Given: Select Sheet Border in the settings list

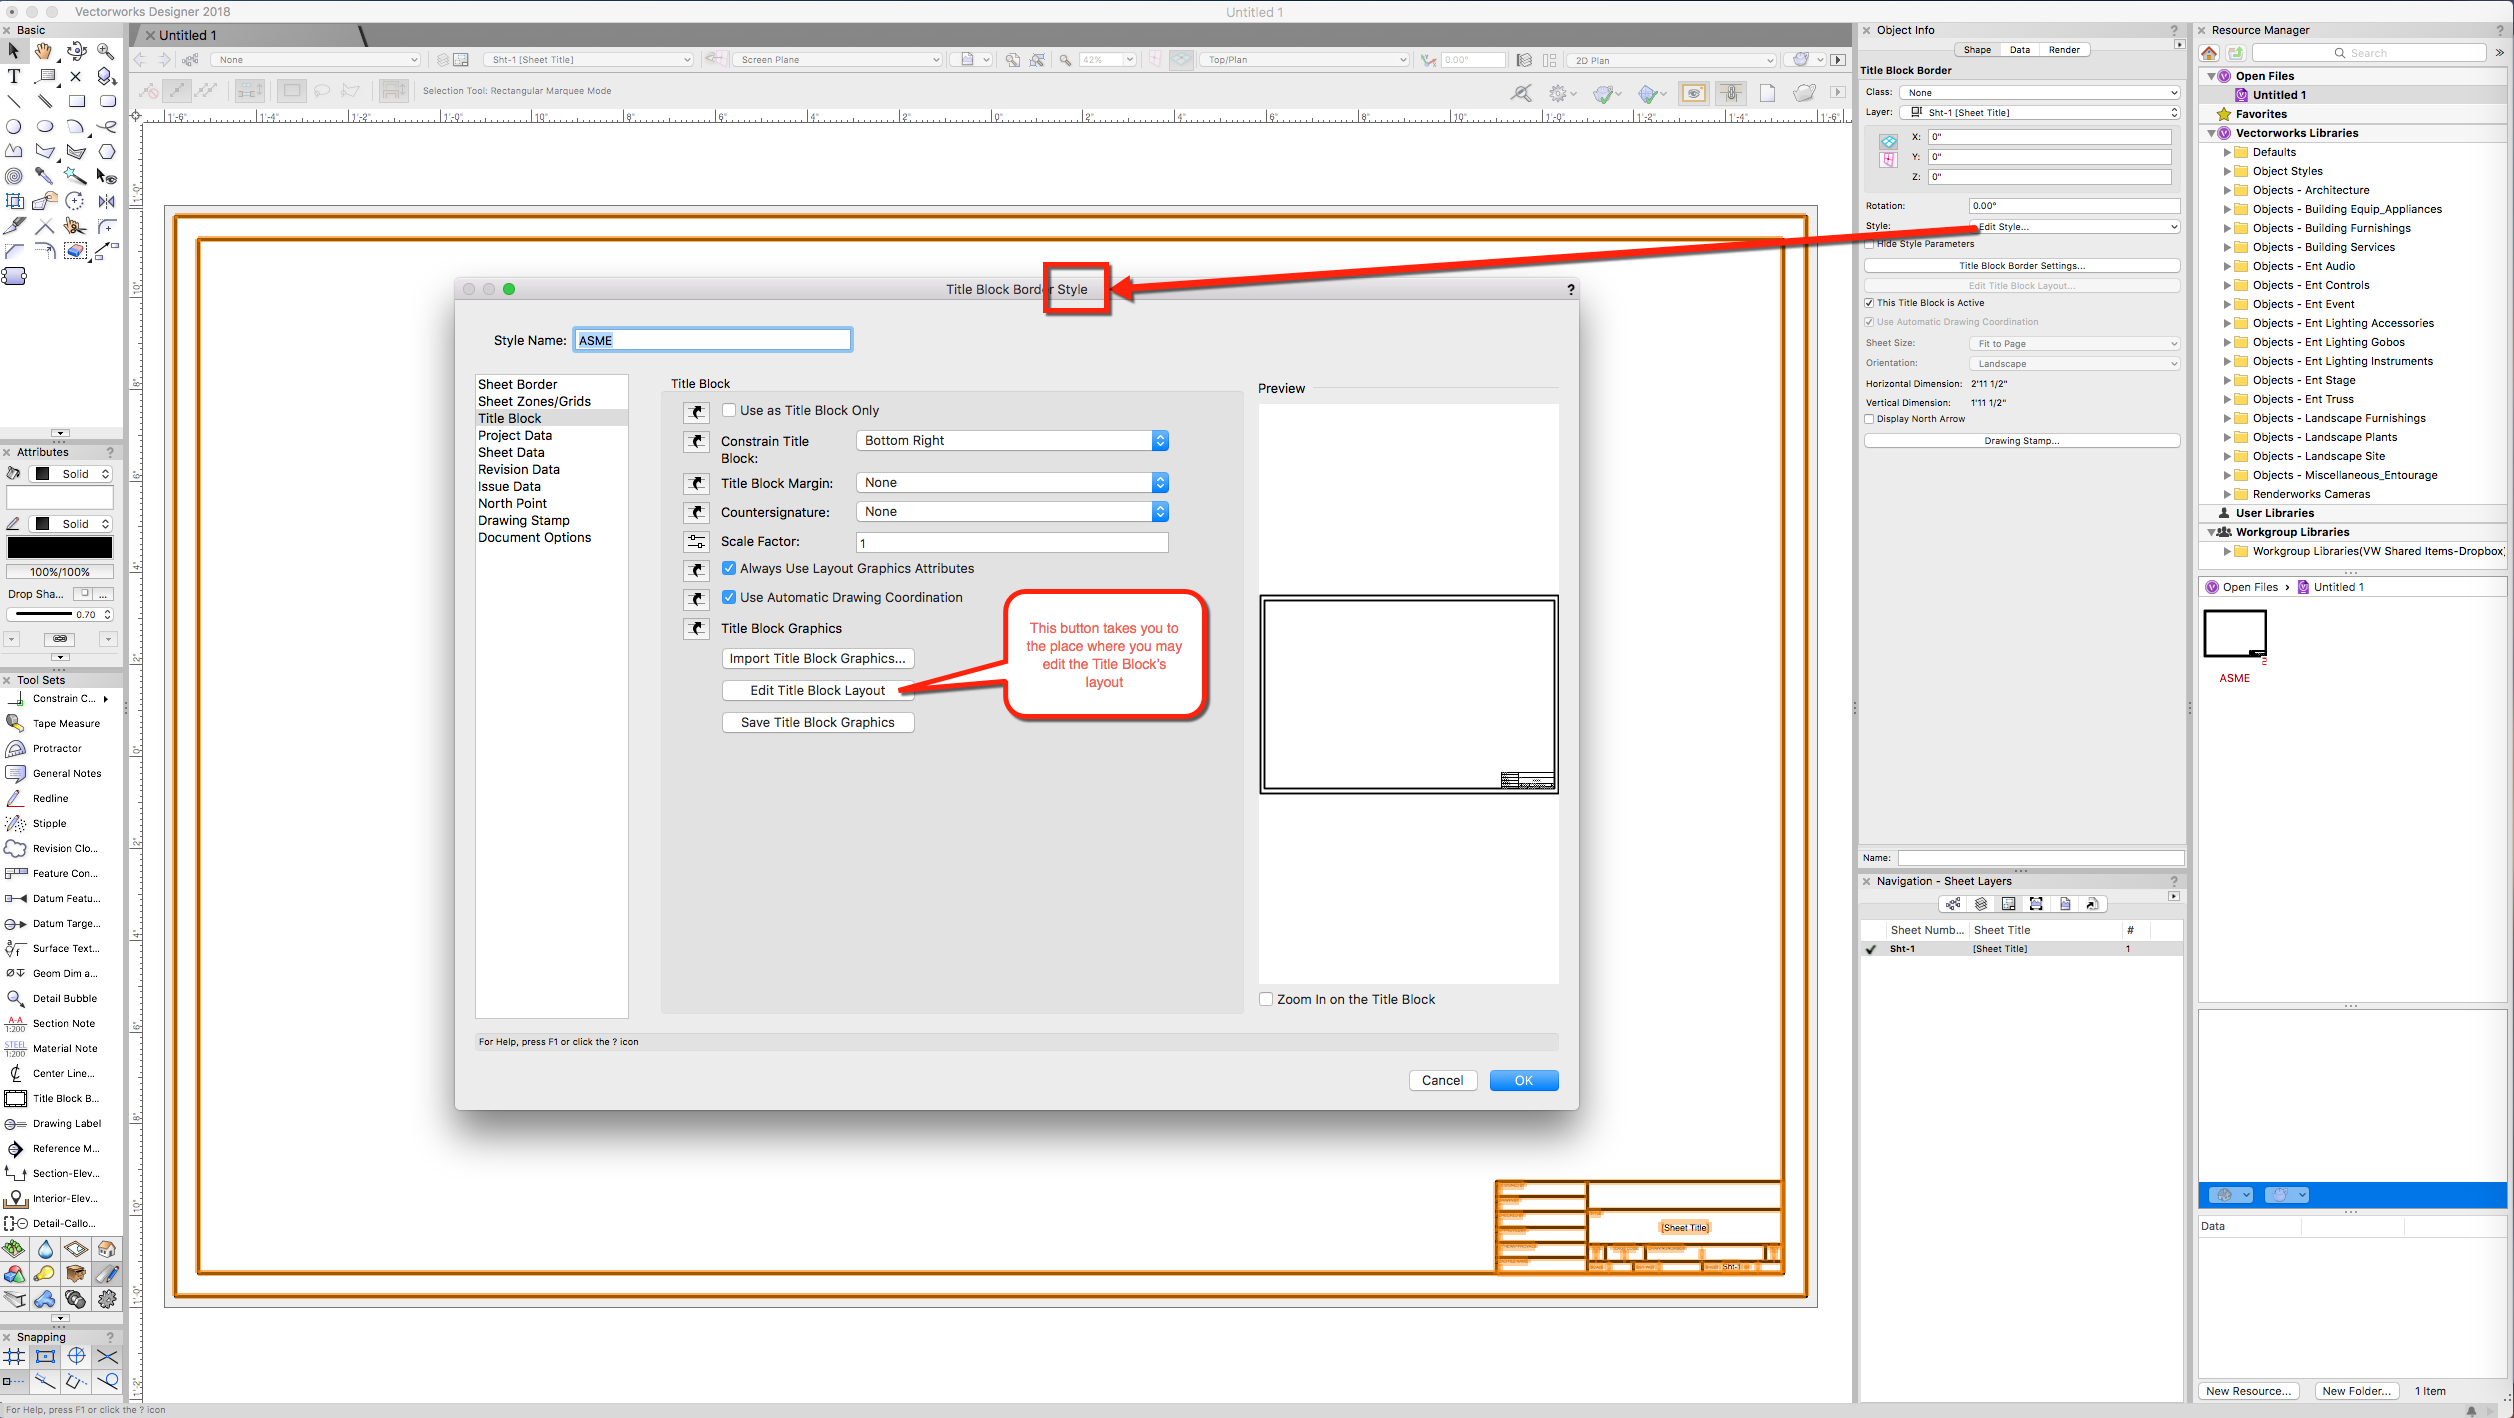Looking at the screenshot, I should click(518, 384).
